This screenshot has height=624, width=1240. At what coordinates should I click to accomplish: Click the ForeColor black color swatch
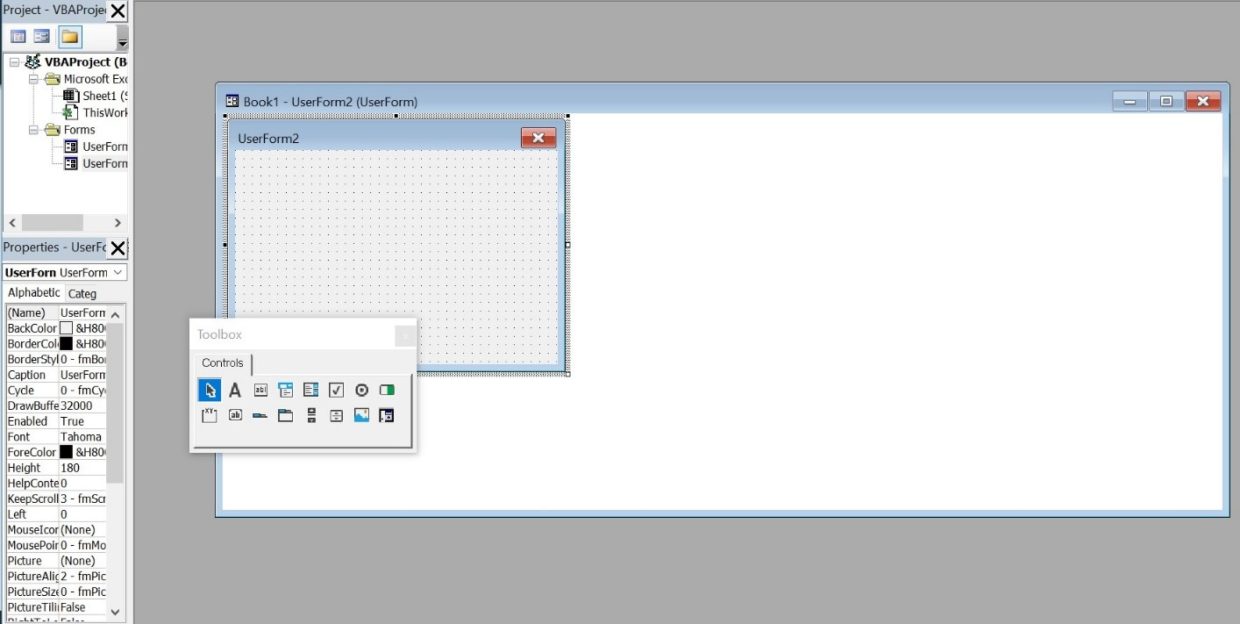click(66, 452)
